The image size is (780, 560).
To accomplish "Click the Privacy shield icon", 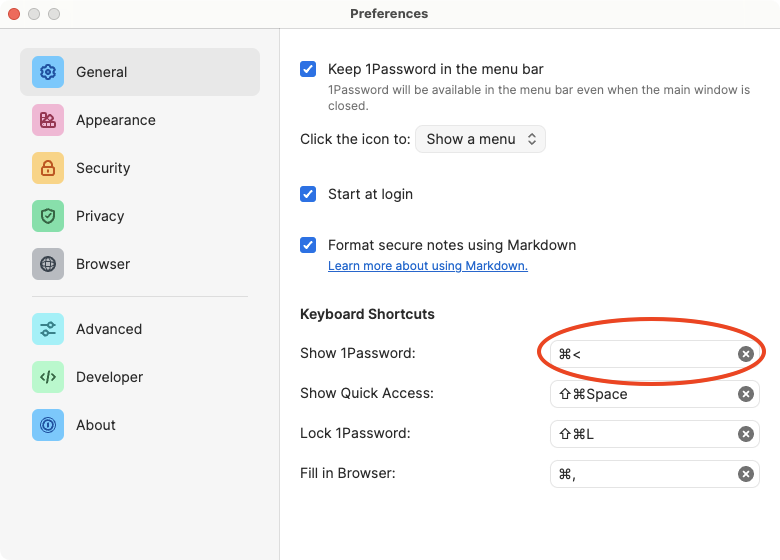I will click(x=48, y=216).
